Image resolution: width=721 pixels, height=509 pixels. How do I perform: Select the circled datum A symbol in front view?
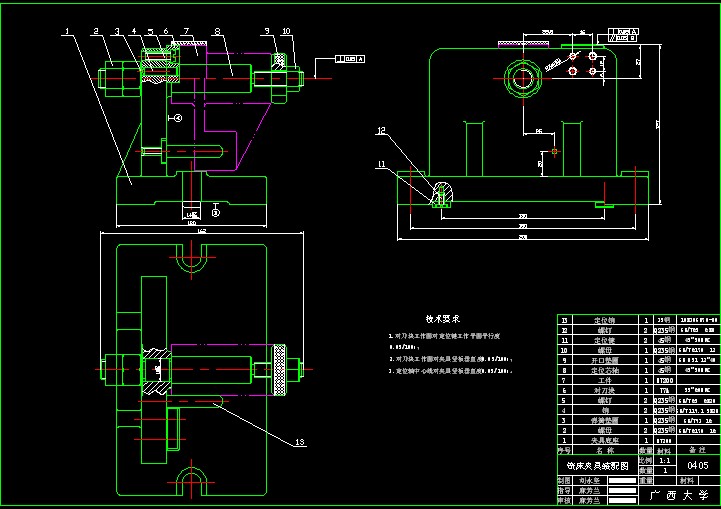pyautogui.click(x=178, y=118)
